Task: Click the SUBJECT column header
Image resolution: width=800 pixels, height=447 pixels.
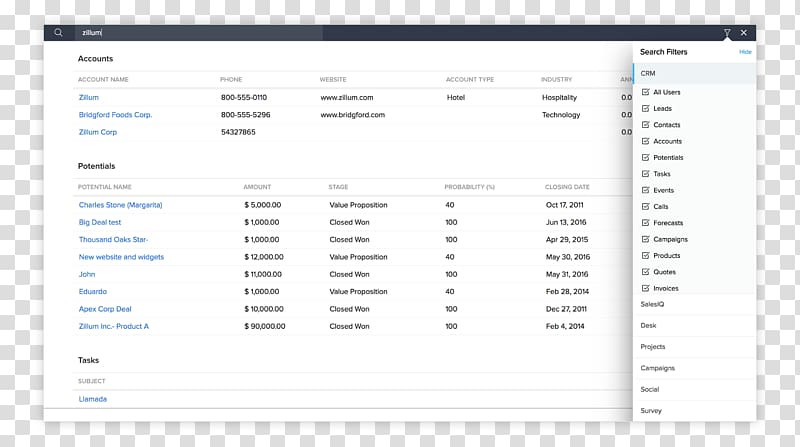Action: coord(92,381)
